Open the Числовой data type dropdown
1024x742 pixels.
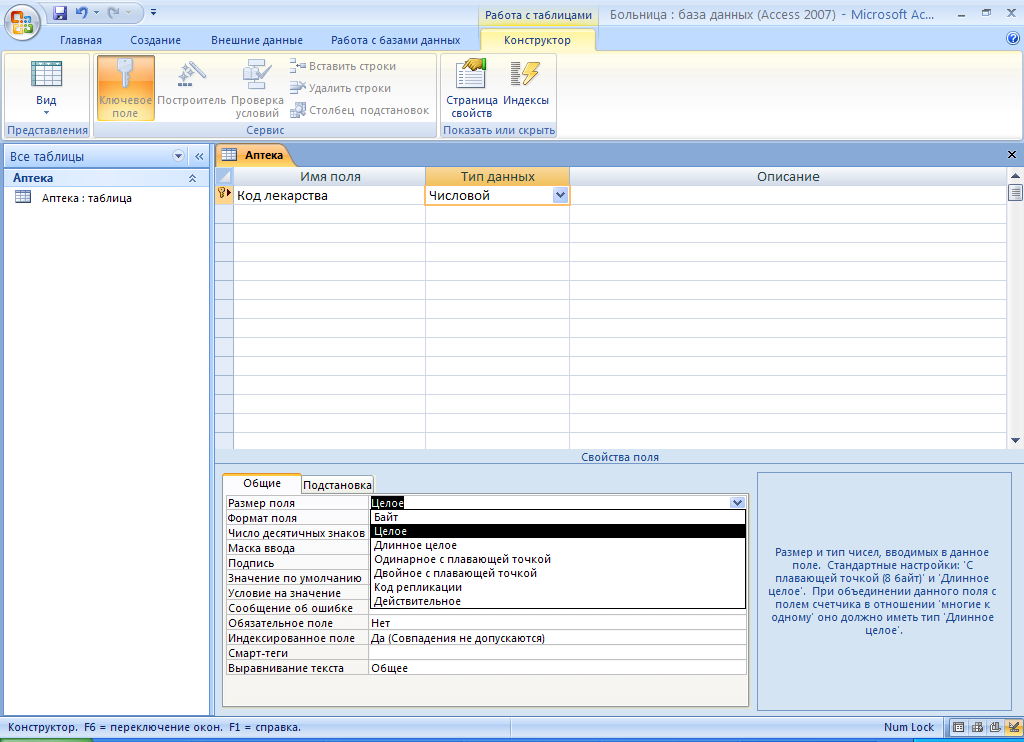click(560, 195)
